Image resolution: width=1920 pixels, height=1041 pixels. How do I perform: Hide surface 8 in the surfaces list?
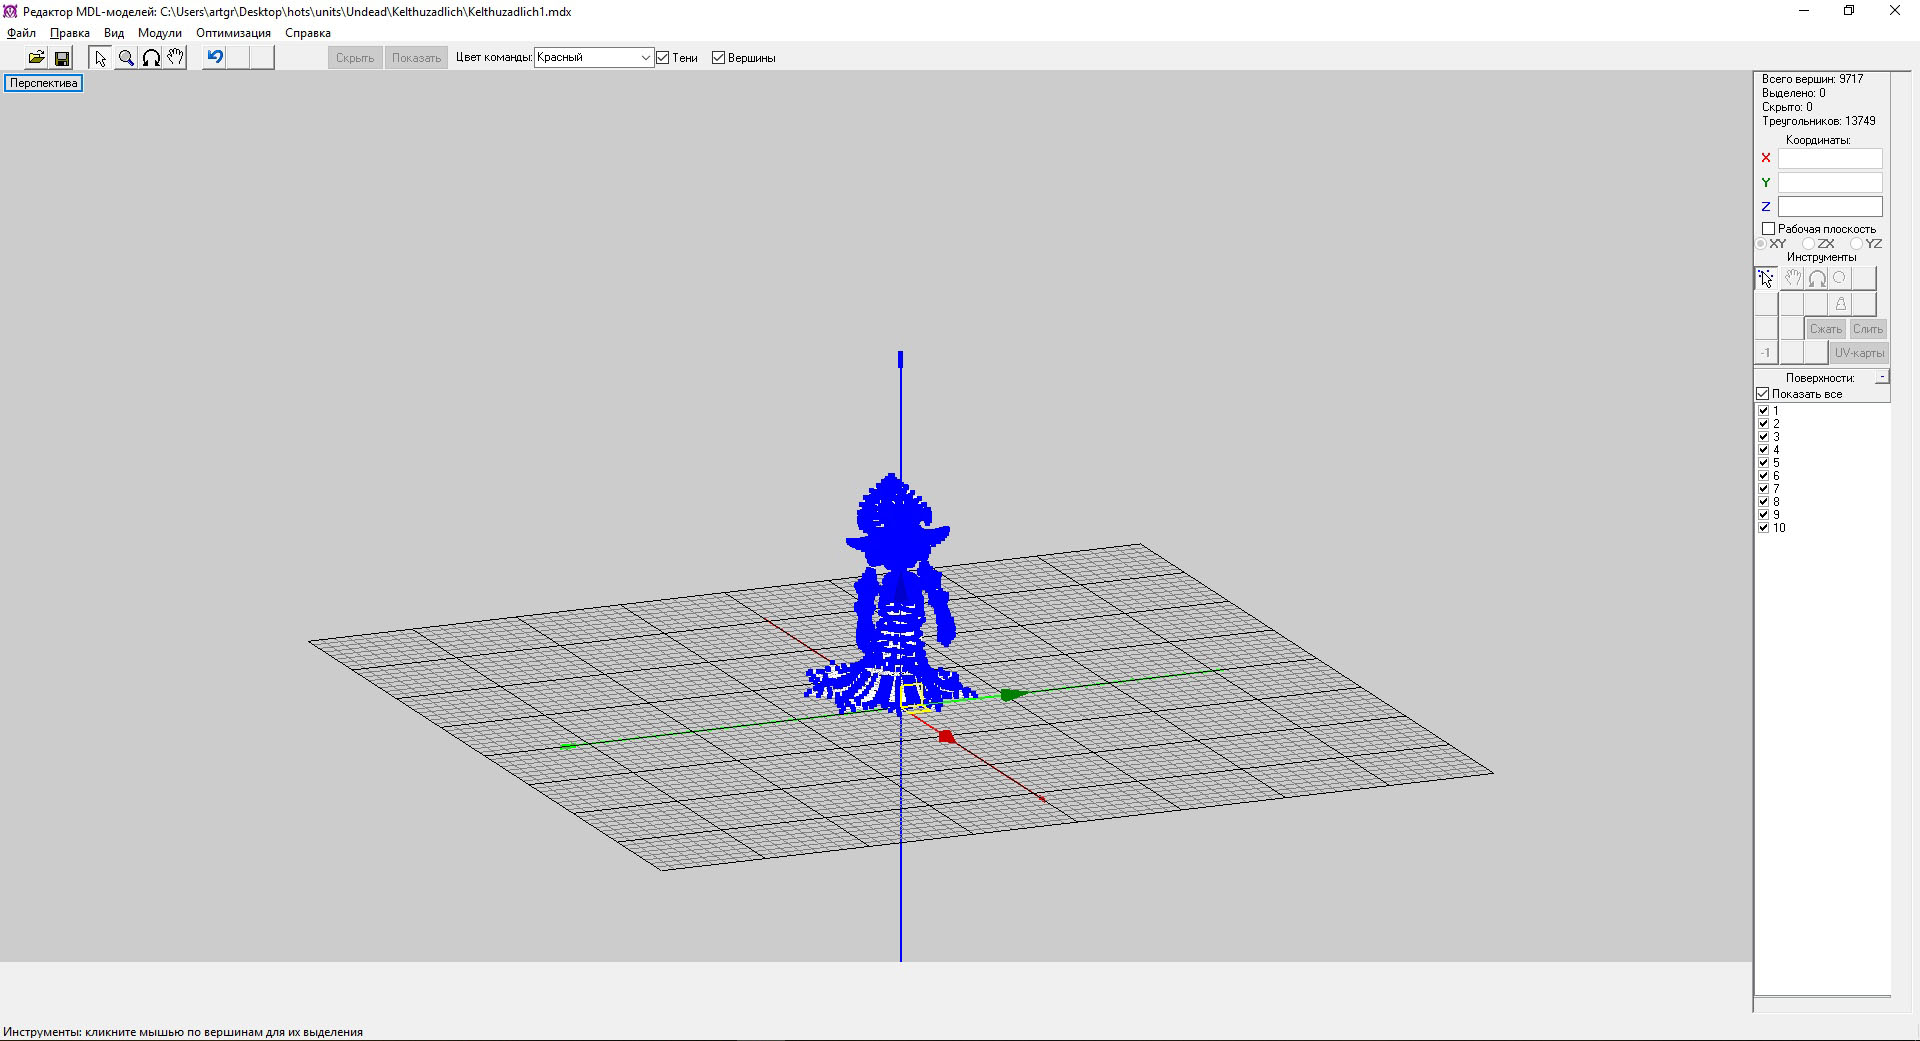(1764, 502)
